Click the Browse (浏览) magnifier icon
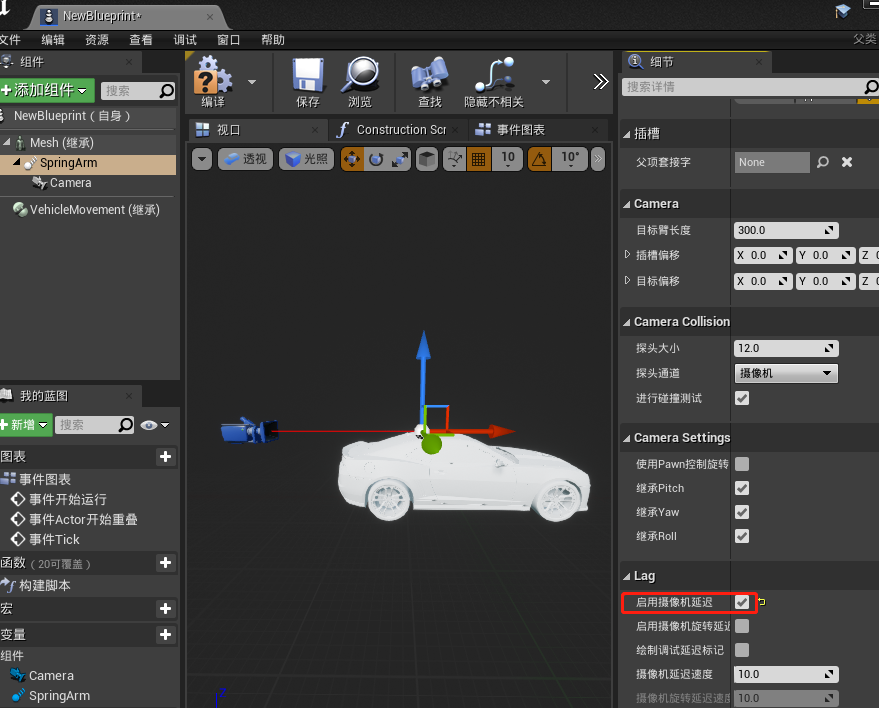Image resolution: width=879 pixels, height=708 pixels. tap(360, 75)
